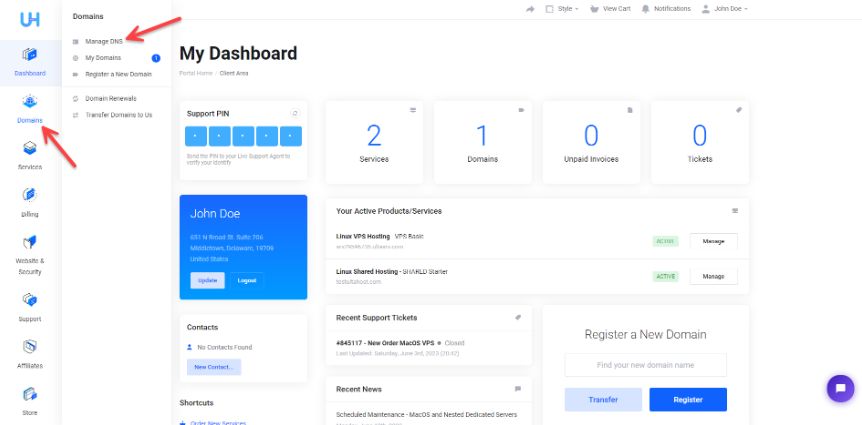This screenshot has height=425, width=862.
Task: Select Manage DNS in Domains menu
Action: pos(104,41)
